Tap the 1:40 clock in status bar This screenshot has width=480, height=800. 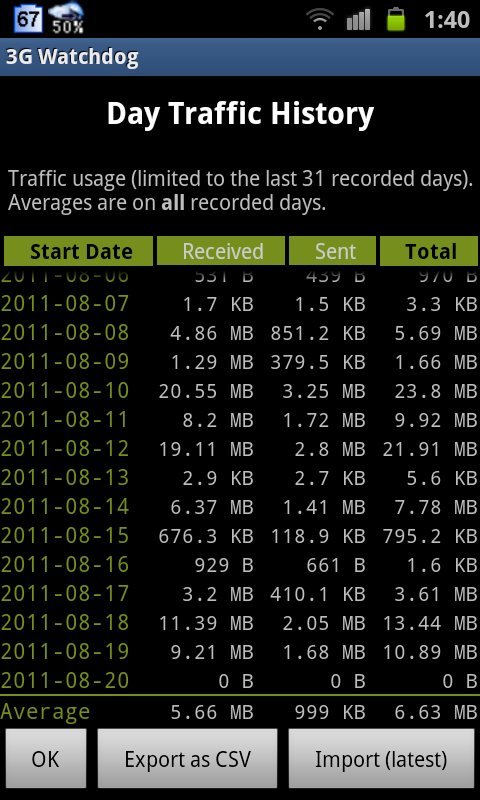447,19
